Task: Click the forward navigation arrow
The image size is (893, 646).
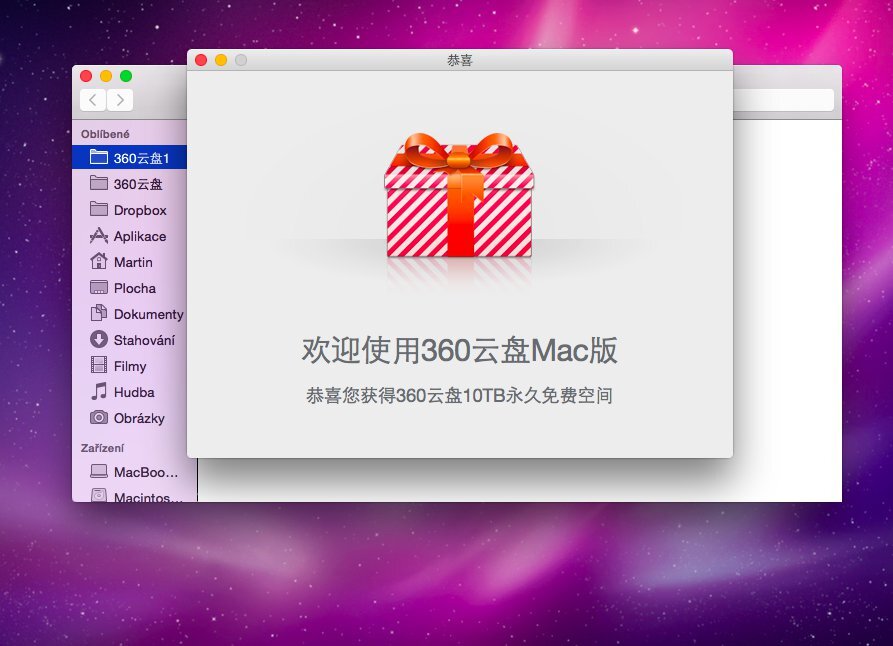Action: [119, 99]
